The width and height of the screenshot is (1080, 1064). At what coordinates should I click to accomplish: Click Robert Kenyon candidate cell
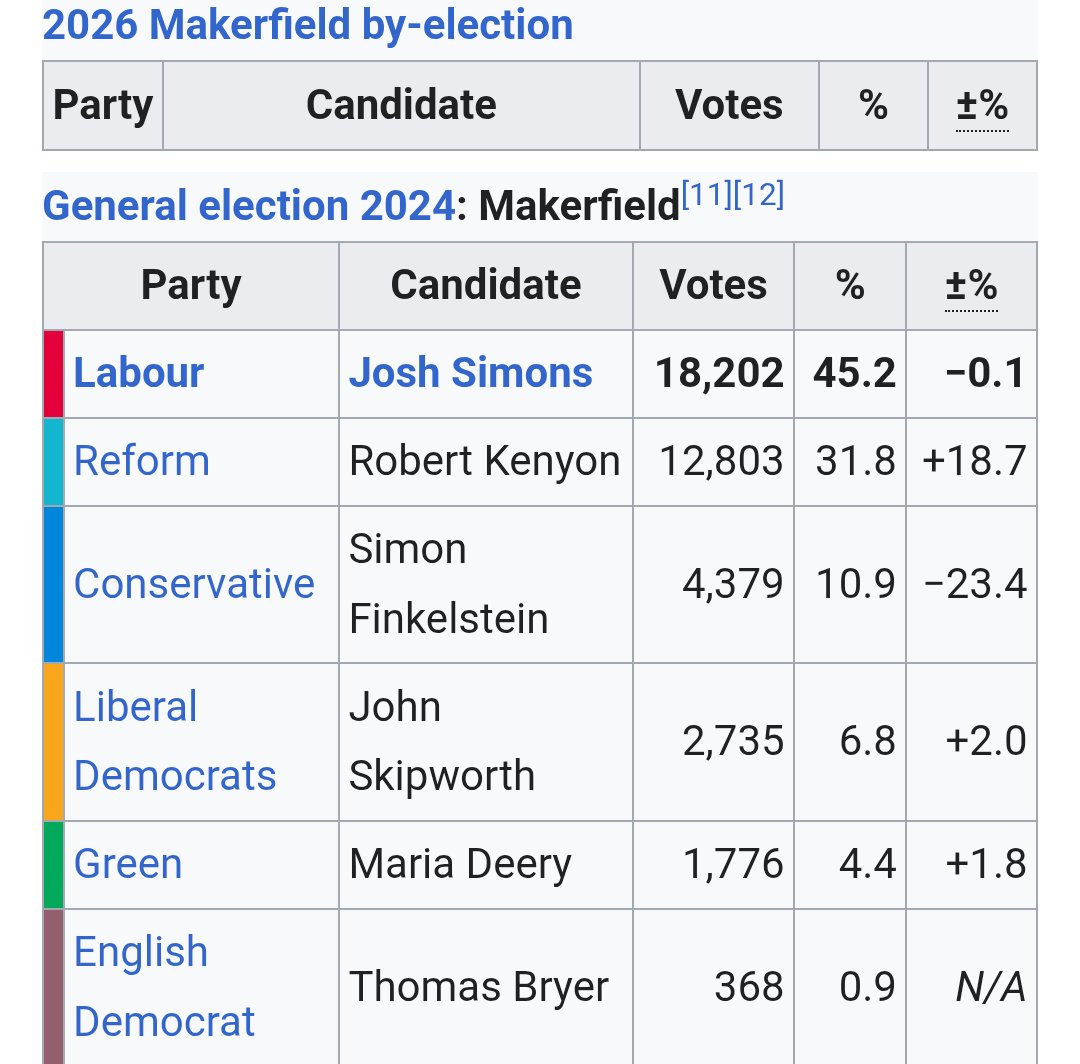pos(485,461)
